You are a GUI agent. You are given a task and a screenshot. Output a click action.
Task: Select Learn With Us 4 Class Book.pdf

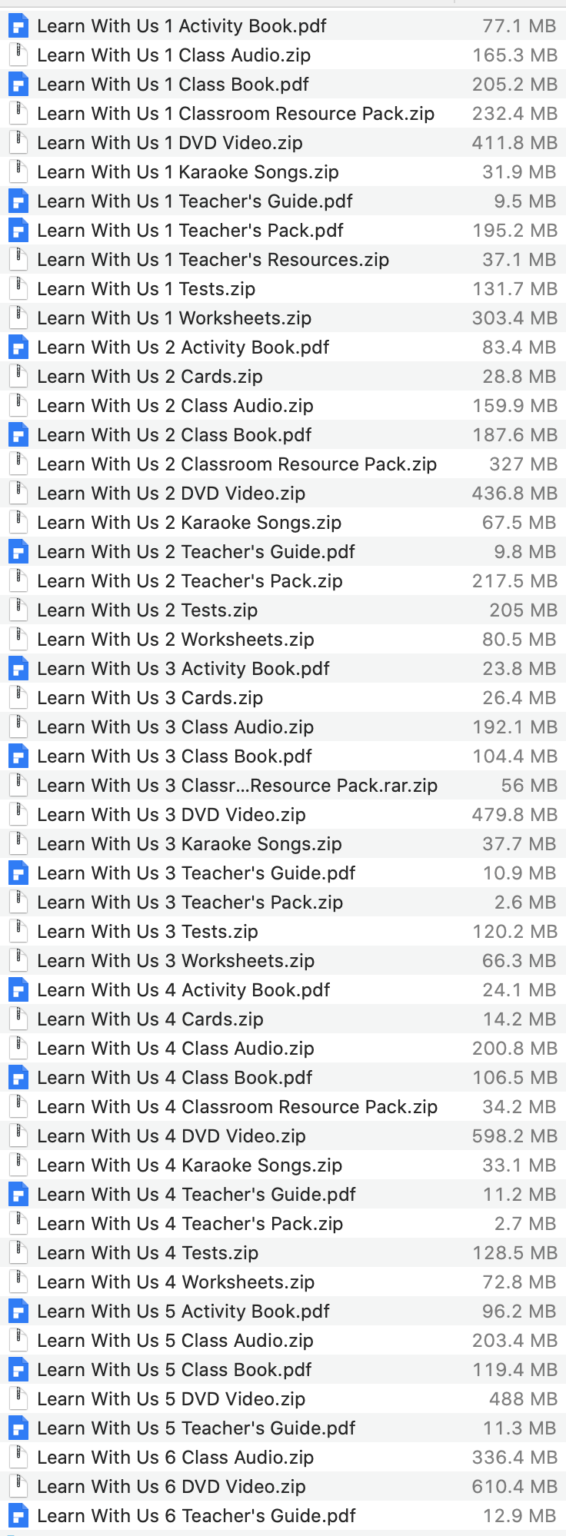(283, 1078)
